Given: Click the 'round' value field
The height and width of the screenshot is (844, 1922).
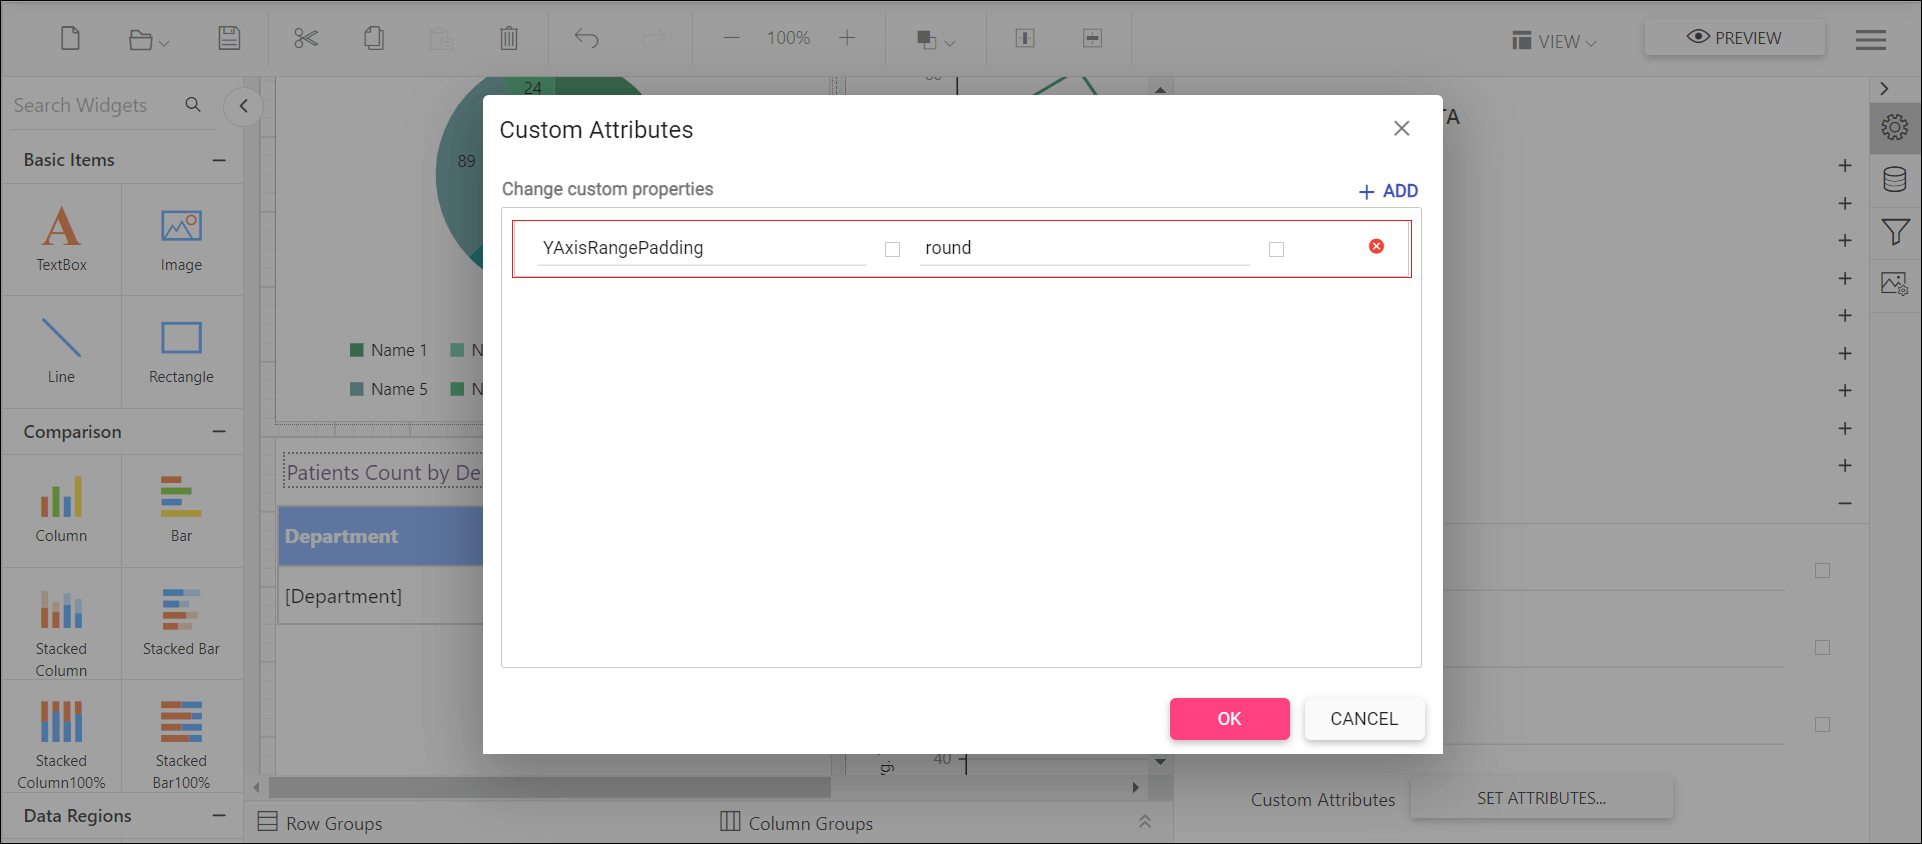Looking at the screenshot, I should [1084, 248].
